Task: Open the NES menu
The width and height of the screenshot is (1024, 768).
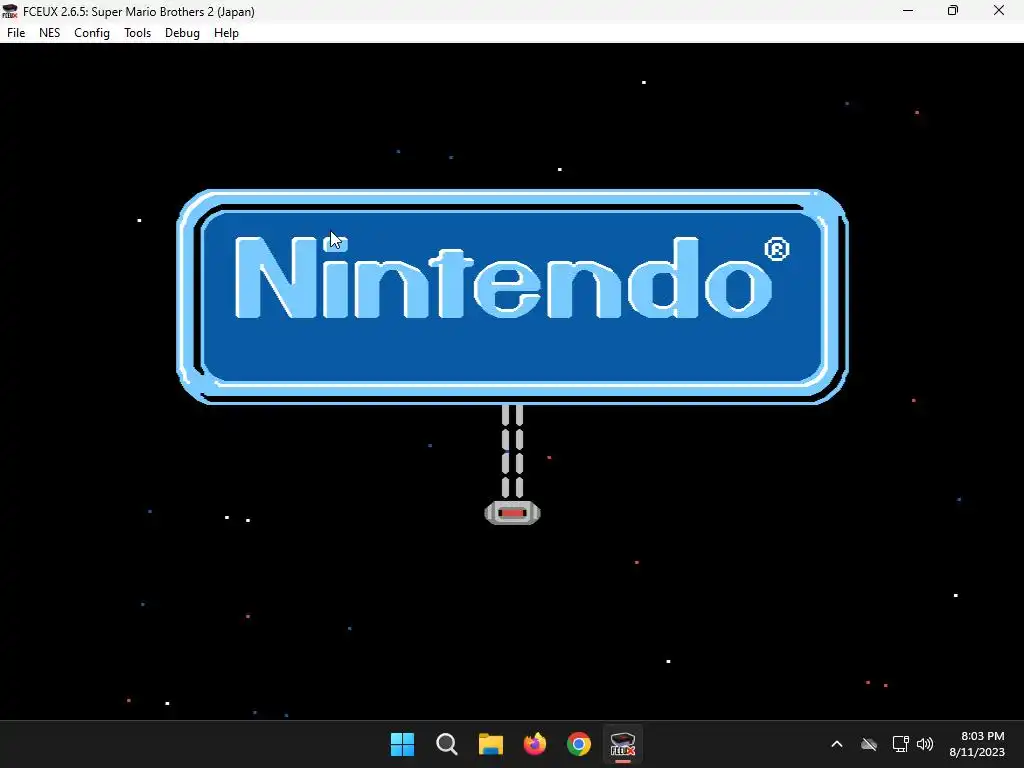Action: click(50, 33)
